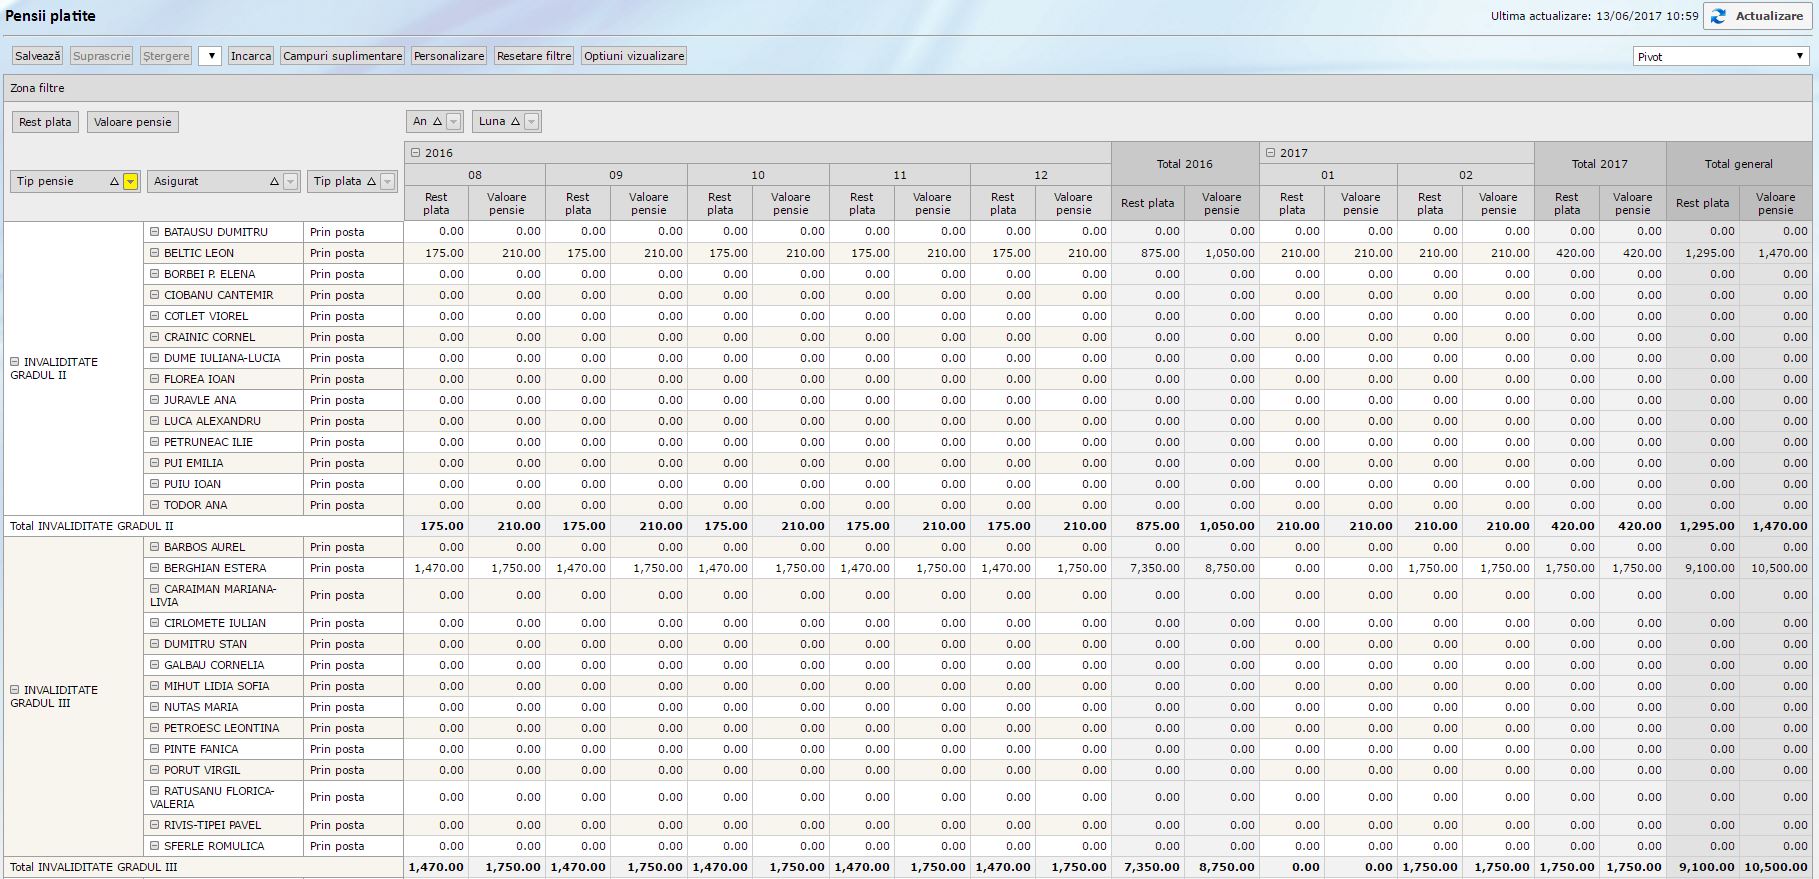The width and height of the screenshot is (1819, 879).
Task: Open the Pivot view type dropdown
Action: [x=1720, y=57]
